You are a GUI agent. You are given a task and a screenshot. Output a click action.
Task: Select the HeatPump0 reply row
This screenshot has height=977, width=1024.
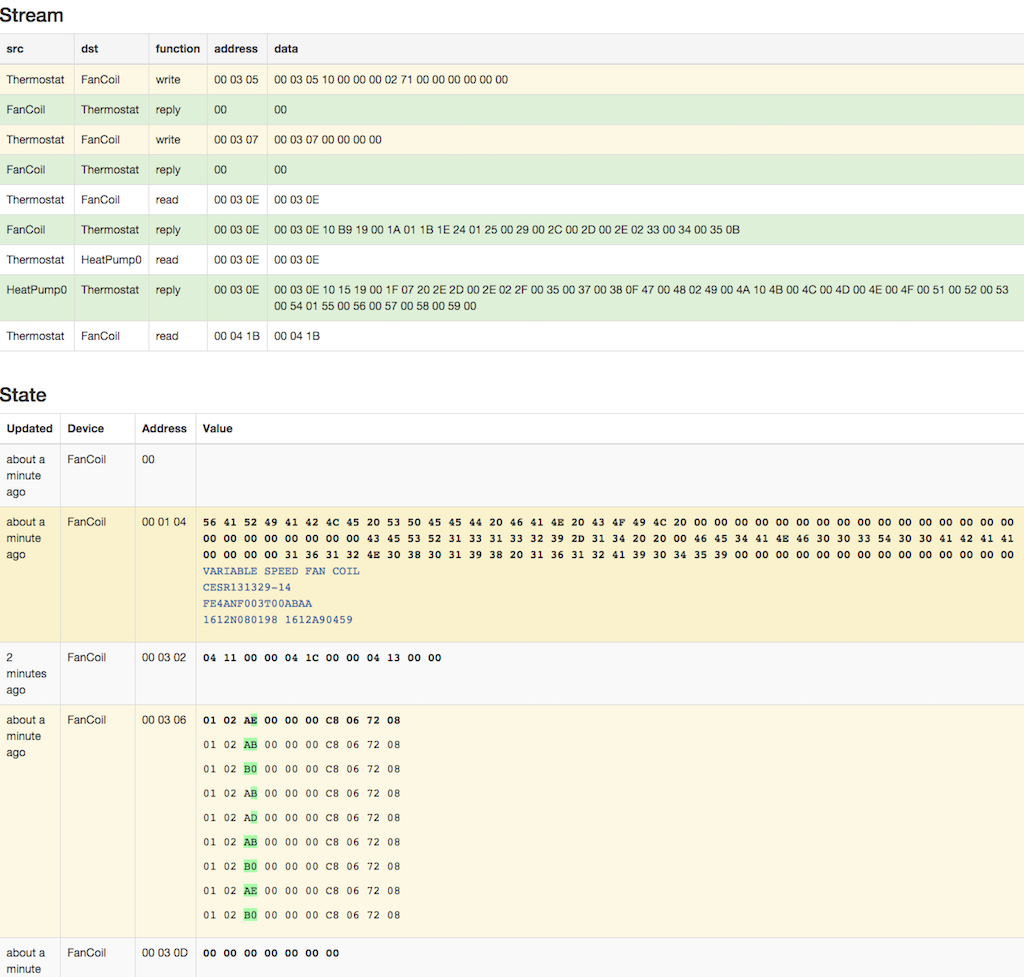coord(512,298)
